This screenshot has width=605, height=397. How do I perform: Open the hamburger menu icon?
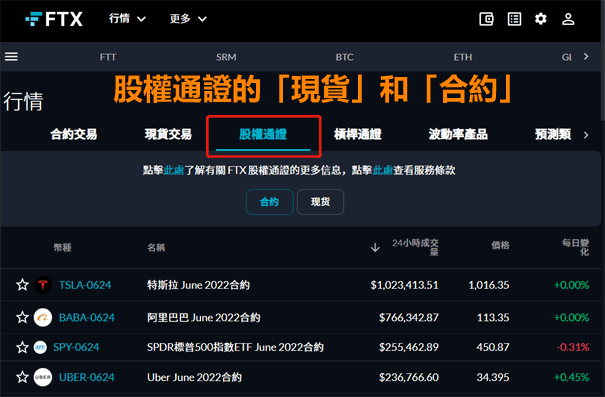pos(11,57)
